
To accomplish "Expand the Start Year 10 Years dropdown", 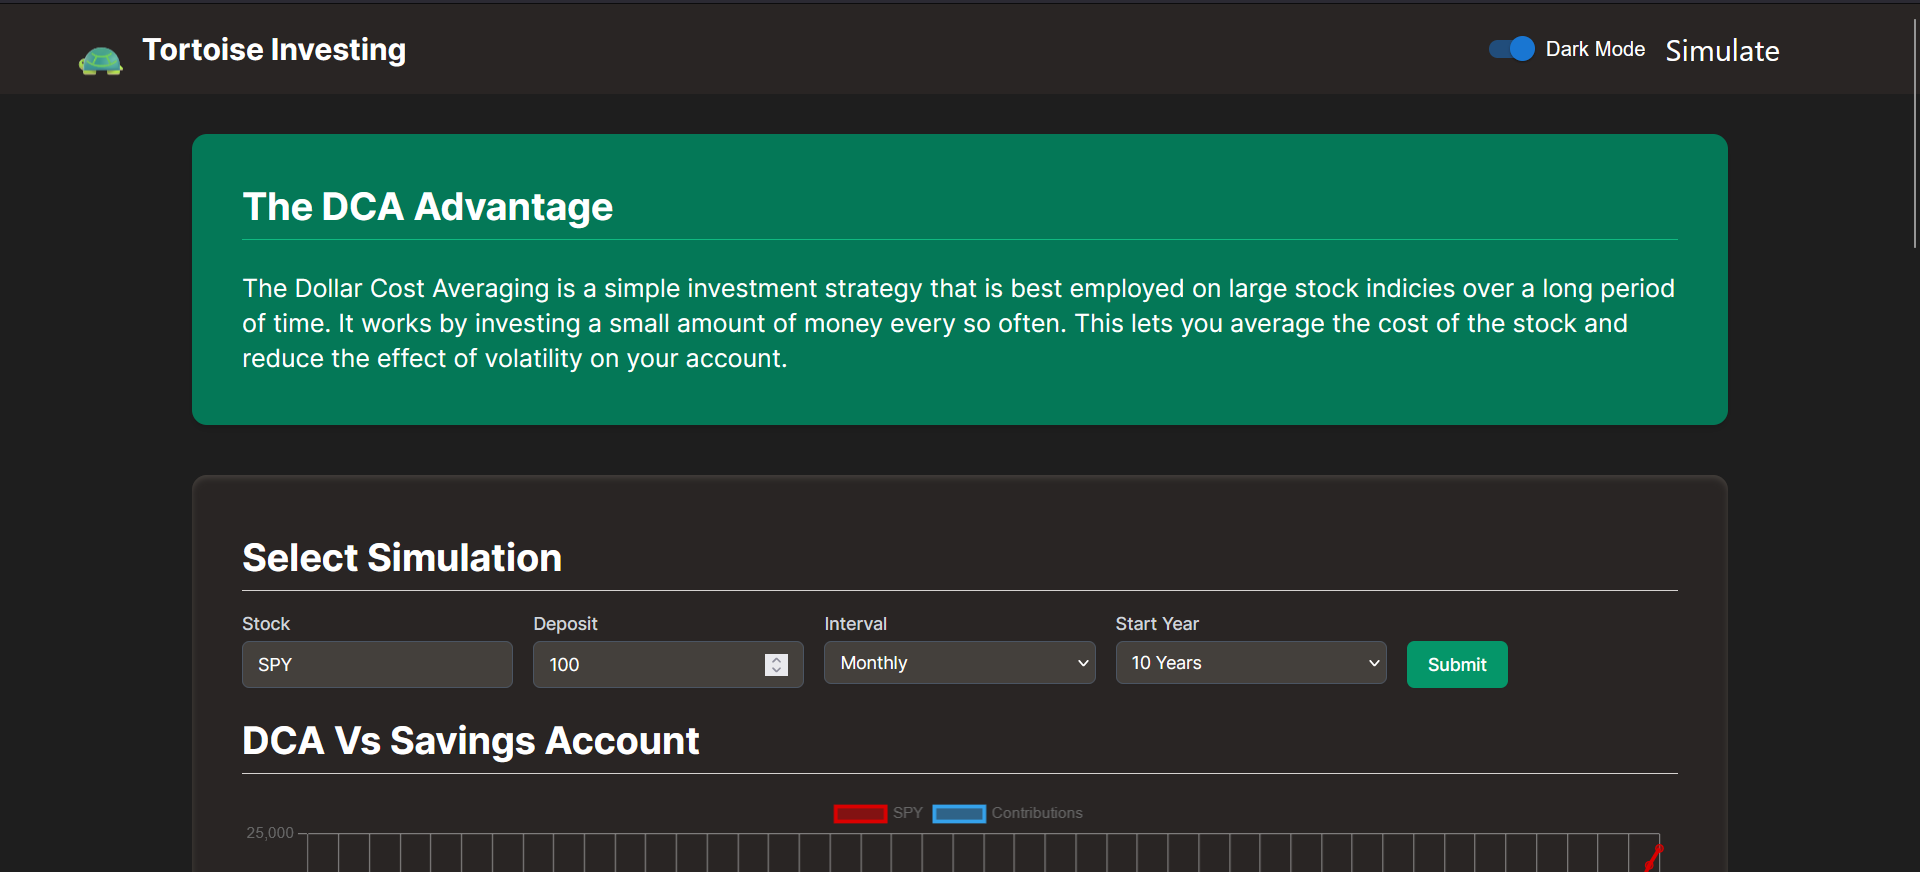I will 1250,663.
